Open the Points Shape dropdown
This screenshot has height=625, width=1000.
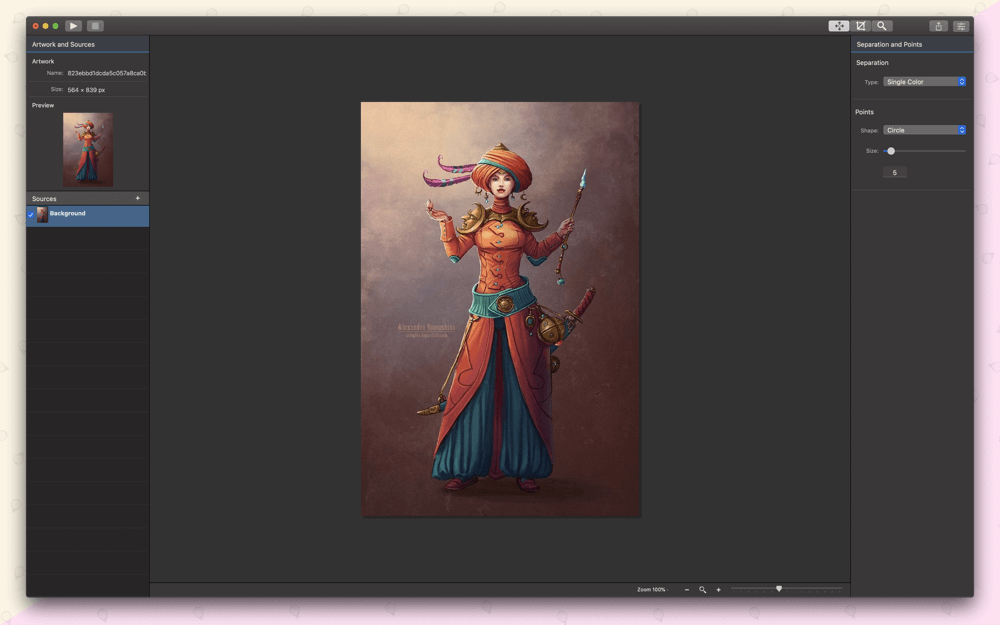pos(924,130)
